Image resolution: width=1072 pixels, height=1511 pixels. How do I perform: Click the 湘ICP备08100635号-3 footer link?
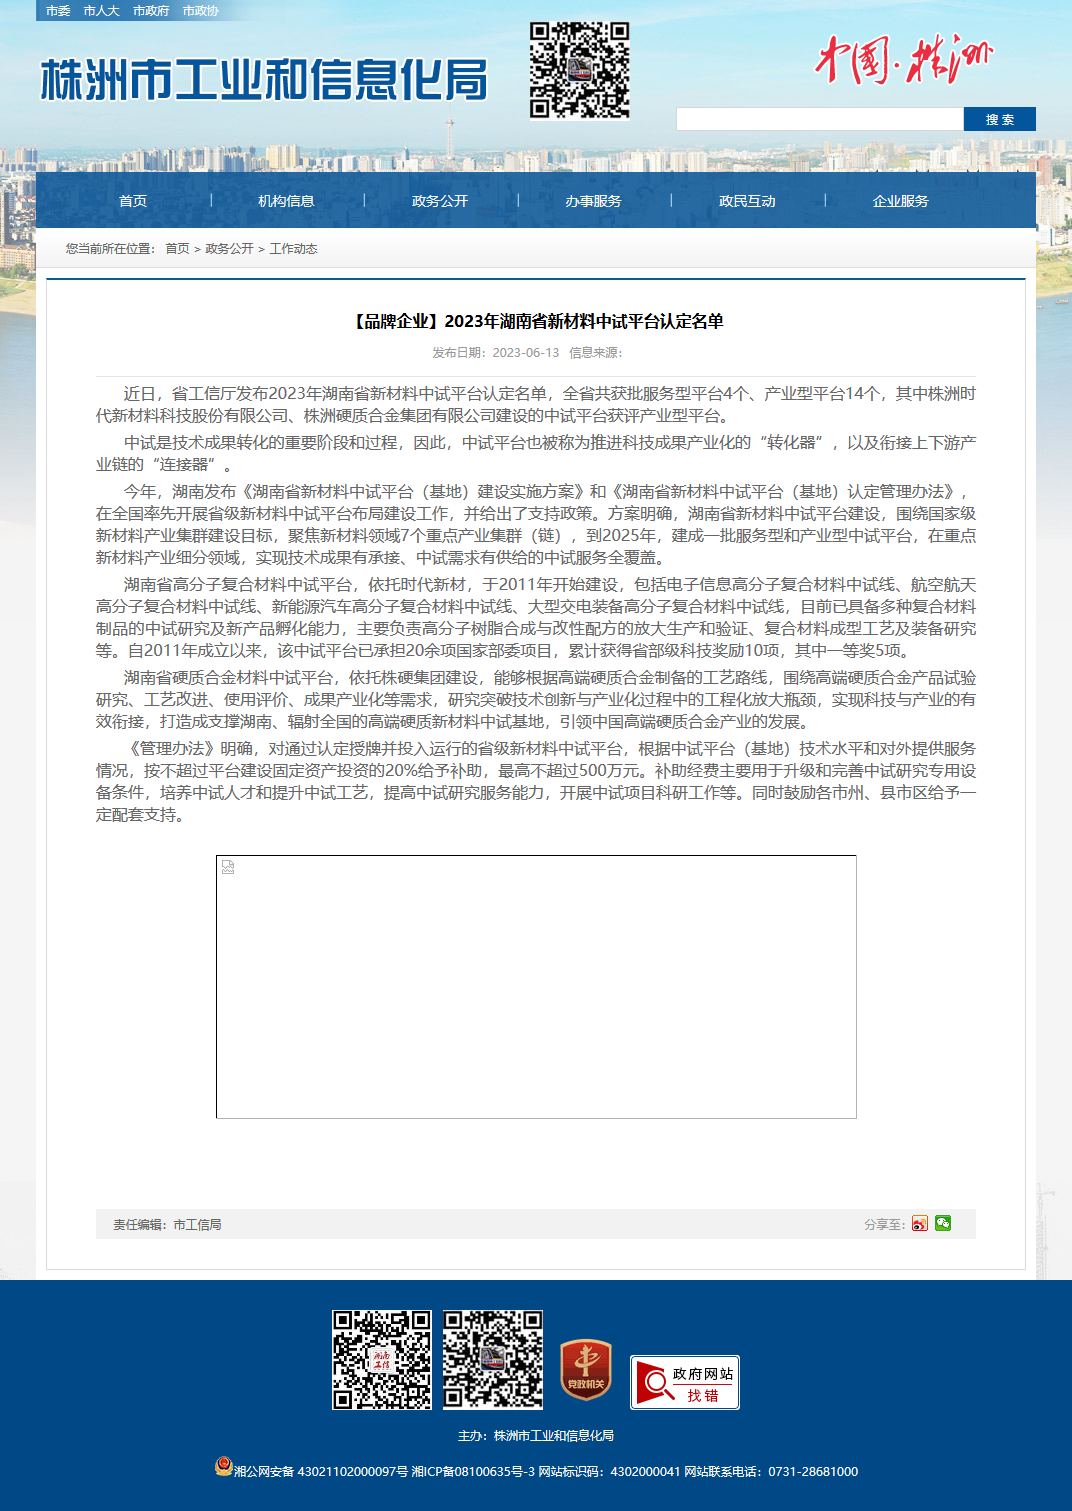(x=473, y=1472)
